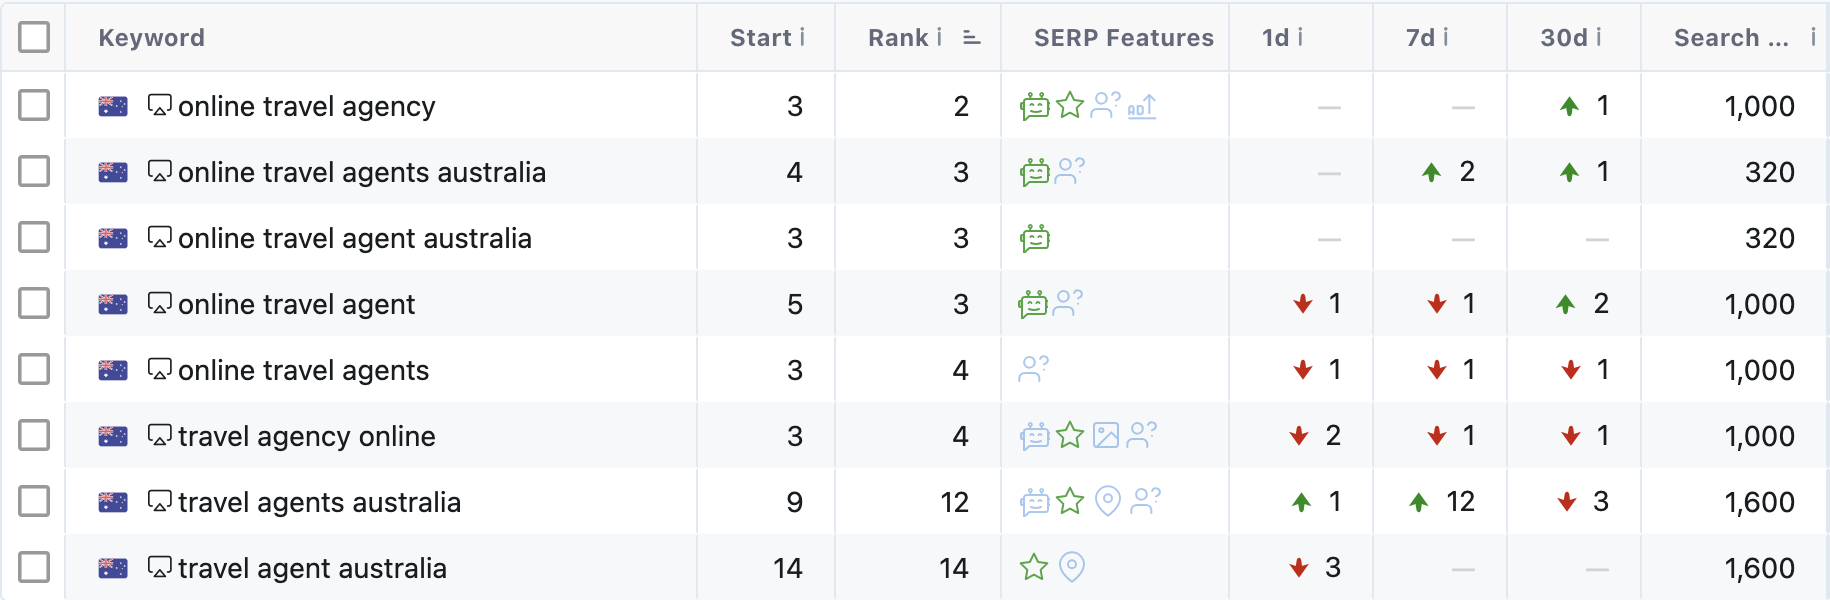The height and width of the screenshot is (600, 1830).
Task: Sort table by the 30d column header
Action: coord(1563,38)
